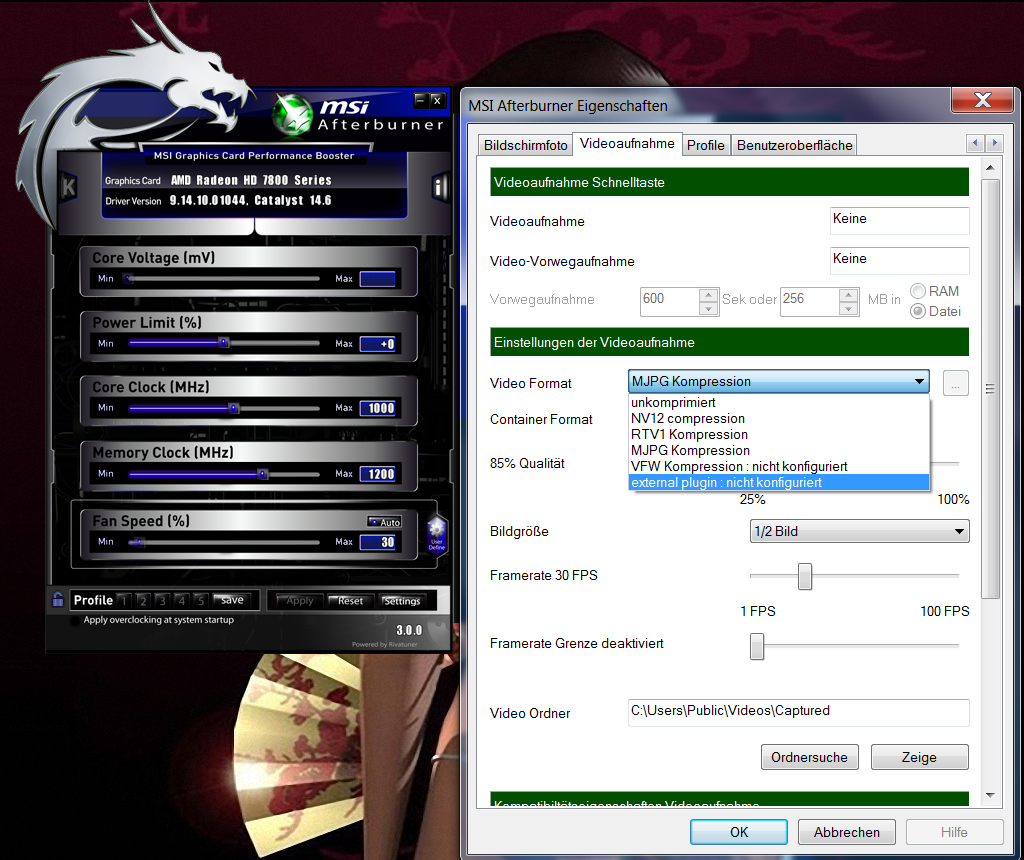Click the Ordnersuche button
The height and width of the screenshot is (860, 1024).
point(810,757)
